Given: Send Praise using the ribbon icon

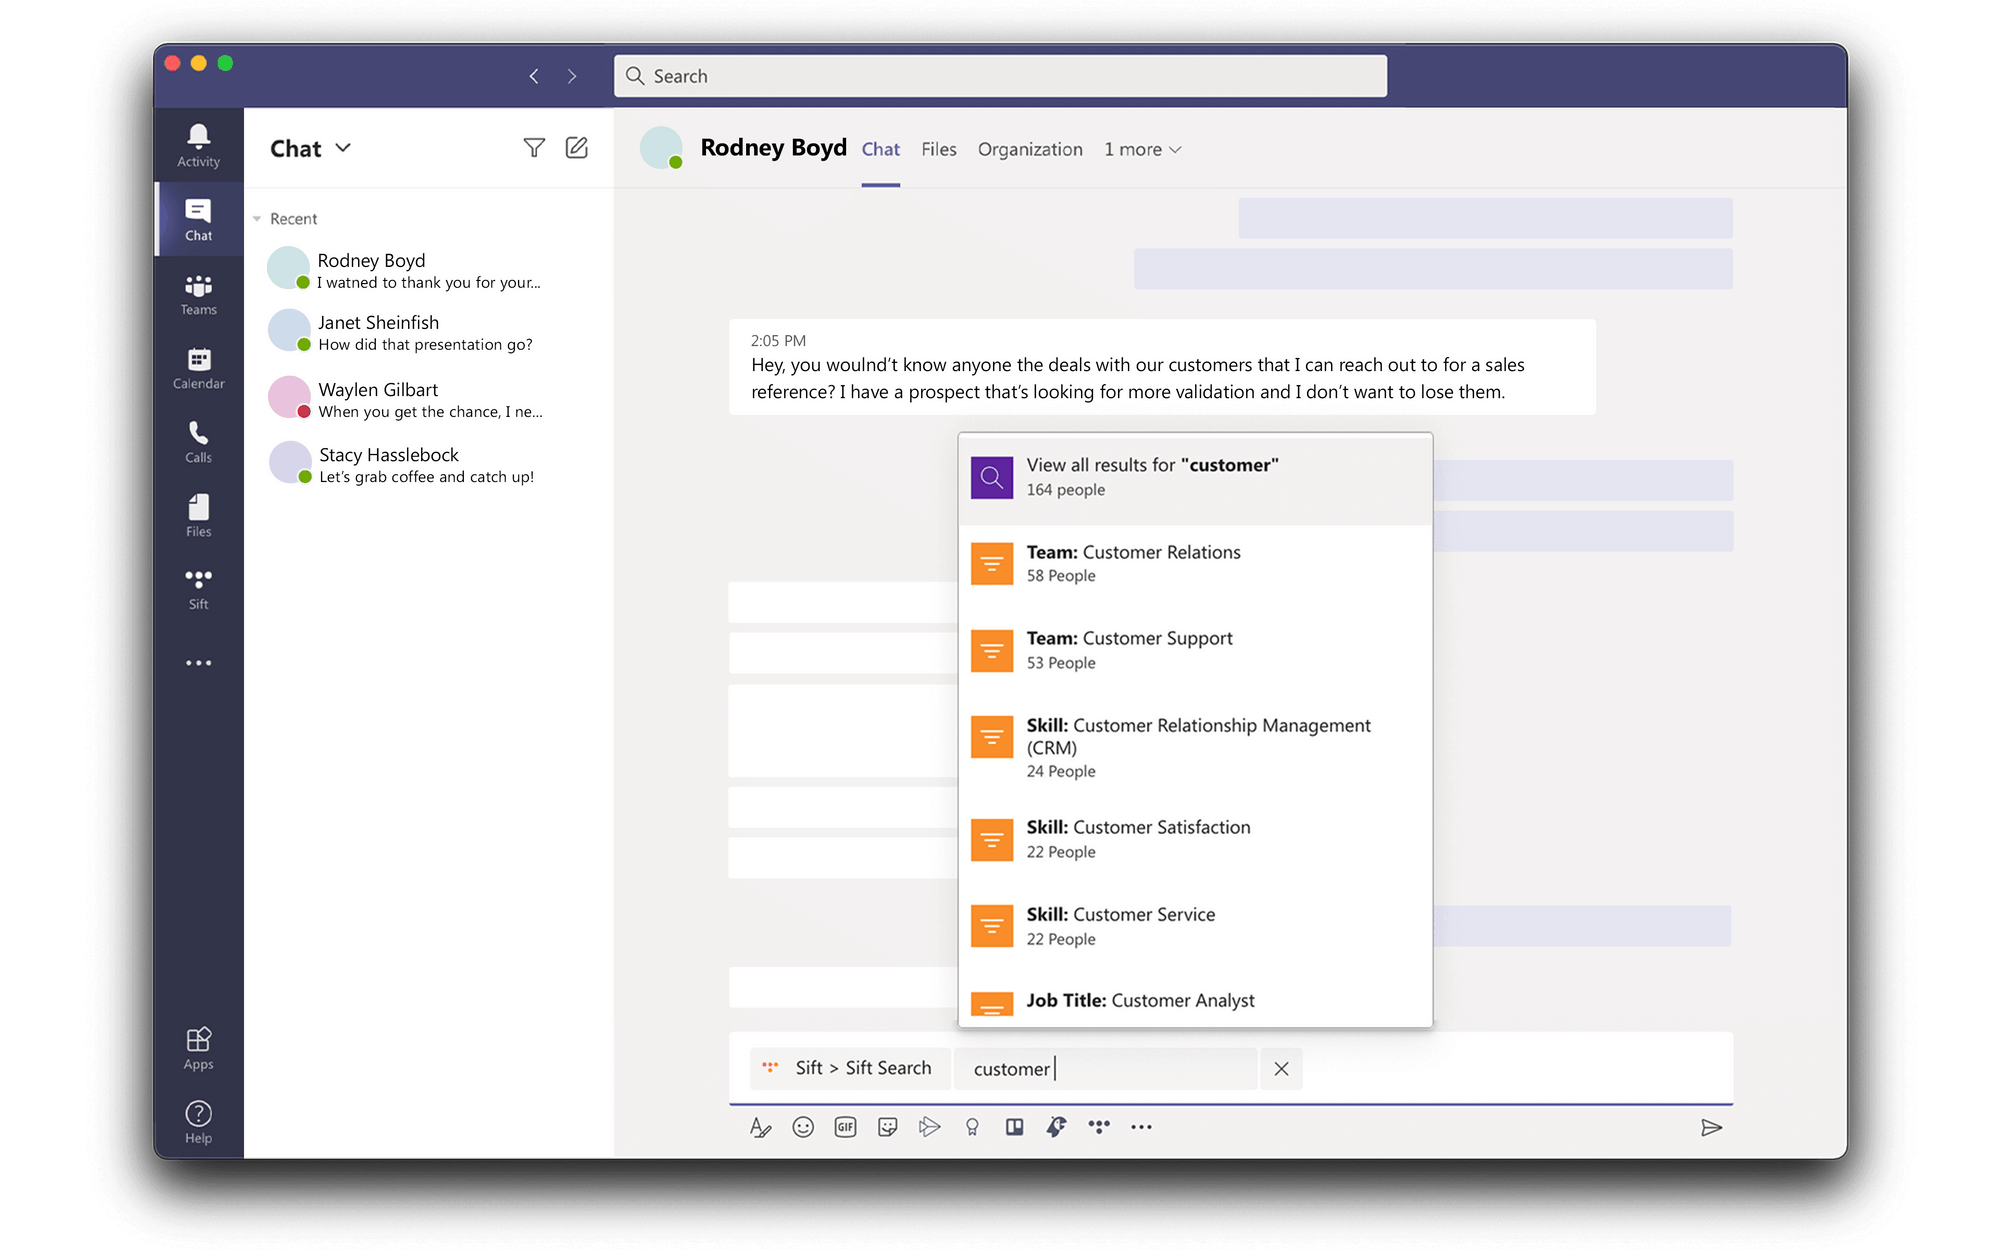Looking at the screenshot, I should coord(972,1127).
